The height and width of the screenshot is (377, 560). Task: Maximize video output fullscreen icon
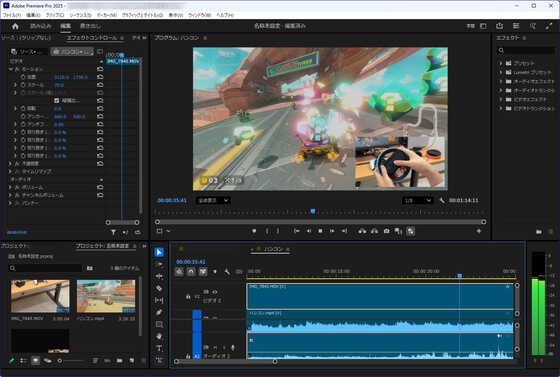tap(549, 26)
